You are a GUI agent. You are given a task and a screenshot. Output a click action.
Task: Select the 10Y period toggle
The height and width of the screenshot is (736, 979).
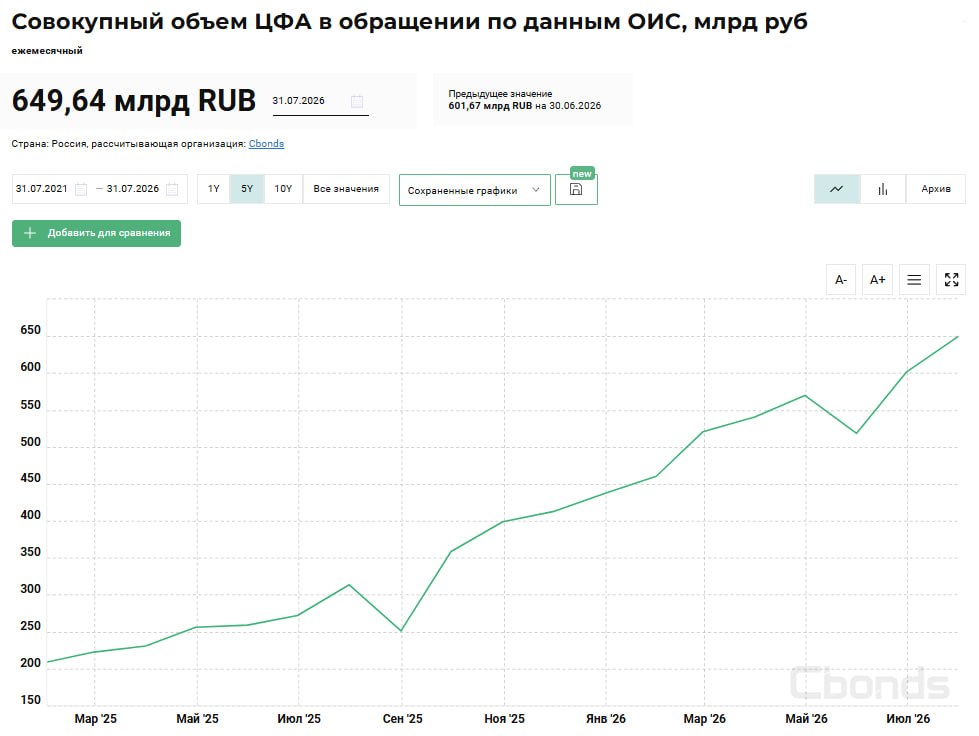pyautogui.click(x=283, y=189)
